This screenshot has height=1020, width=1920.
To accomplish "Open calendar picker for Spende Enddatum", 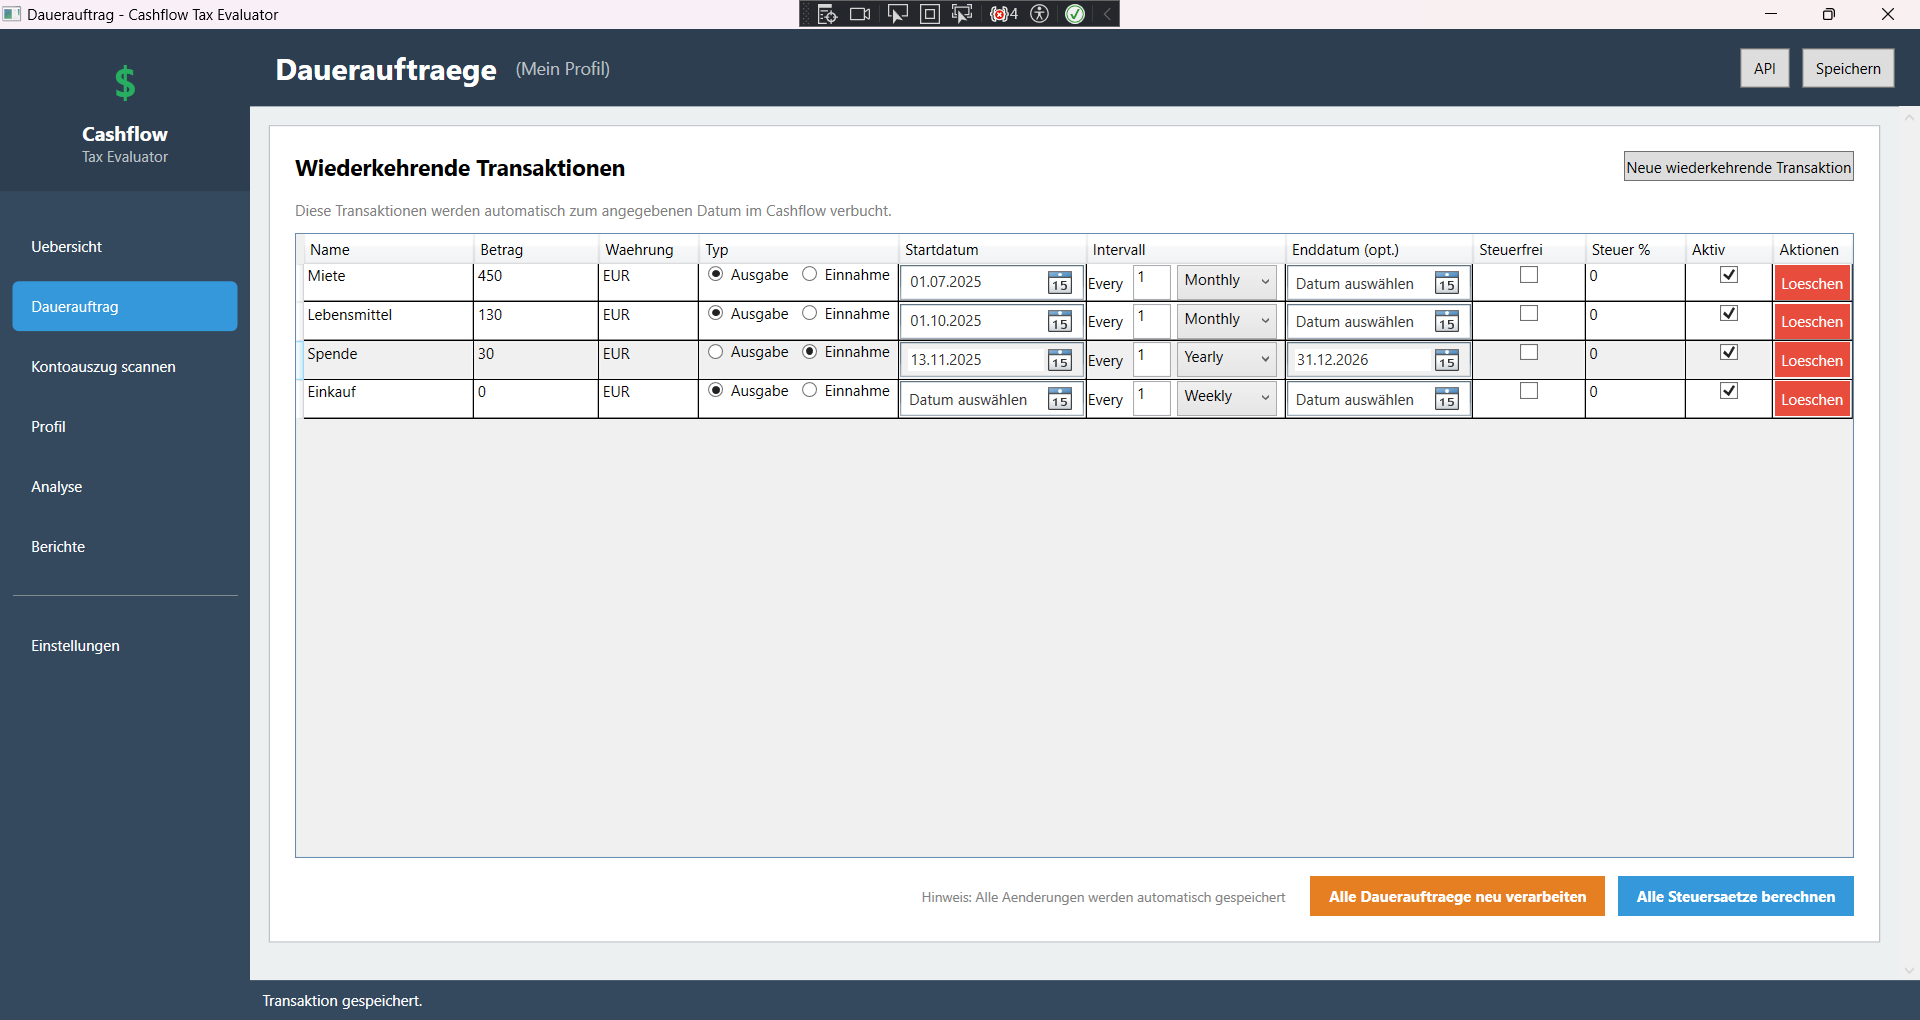I will click(x=1446, y=359).
